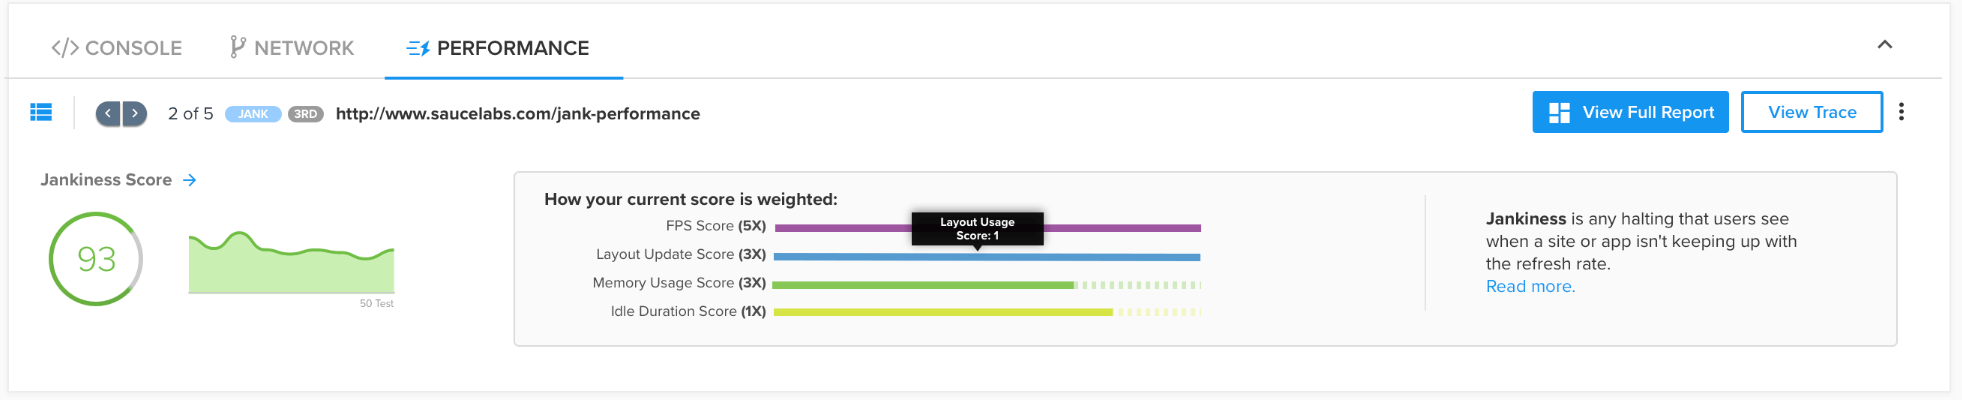This screenshot has height=400, width=1962.
Task: Collapse the panel with the top chevron
Action: [1884, 45]
